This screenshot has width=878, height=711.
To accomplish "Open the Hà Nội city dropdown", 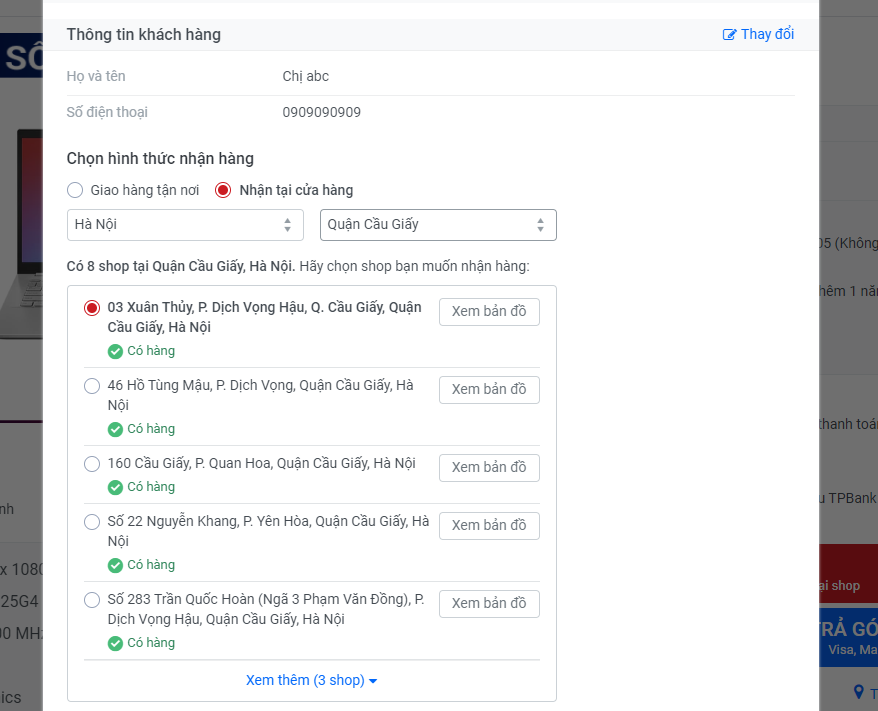I will (185, 225).
